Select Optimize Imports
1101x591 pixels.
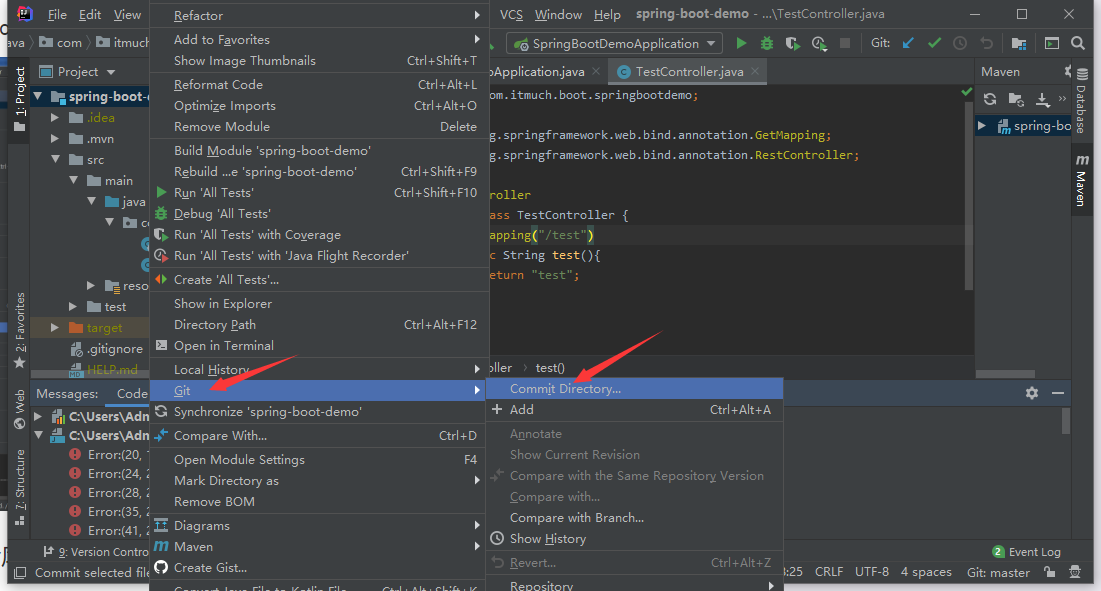[318, 106]
